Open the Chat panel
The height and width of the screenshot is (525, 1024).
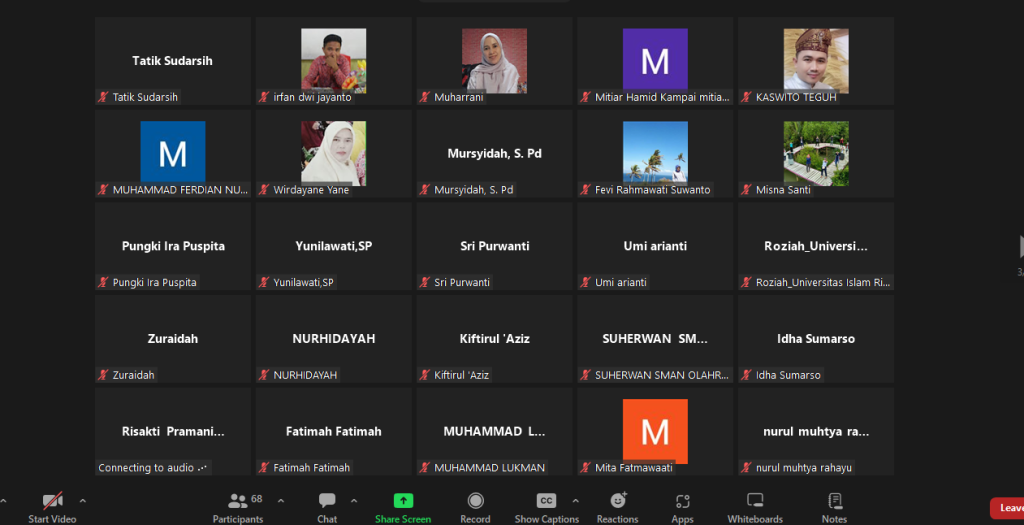tap(327, 507)
